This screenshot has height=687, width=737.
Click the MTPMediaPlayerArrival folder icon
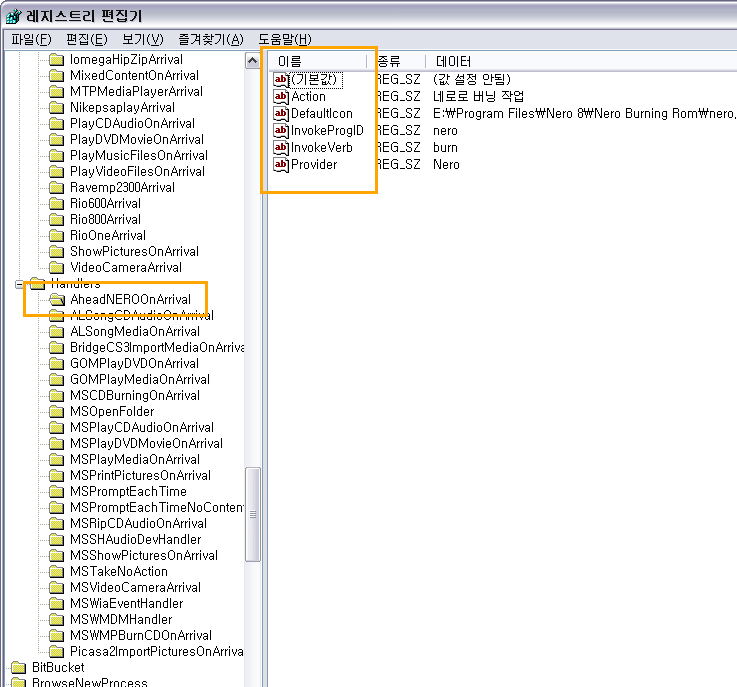[56, 92]
